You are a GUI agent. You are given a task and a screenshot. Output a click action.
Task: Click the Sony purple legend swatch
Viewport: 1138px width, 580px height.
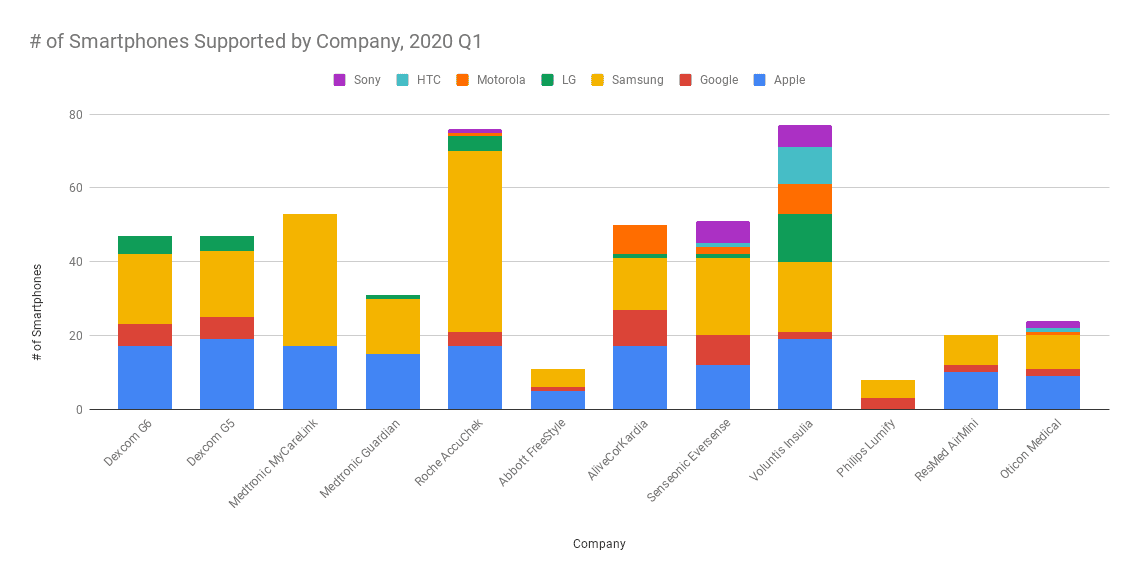pos(339,80)
